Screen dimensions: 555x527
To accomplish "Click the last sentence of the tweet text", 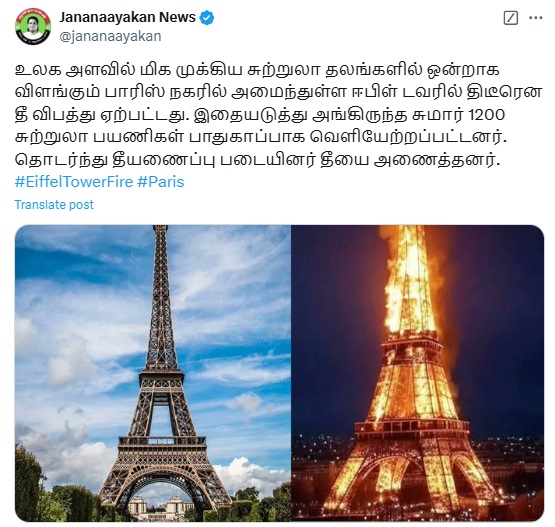I will pos(257,160).
